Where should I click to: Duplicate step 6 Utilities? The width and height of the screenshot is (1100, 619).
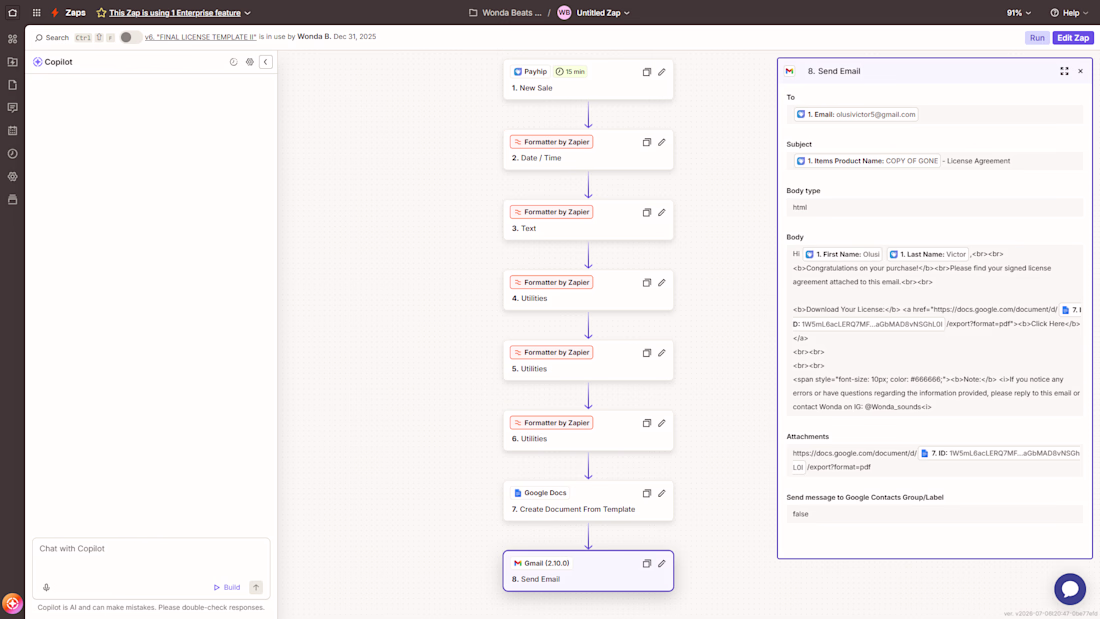[647, 422]
